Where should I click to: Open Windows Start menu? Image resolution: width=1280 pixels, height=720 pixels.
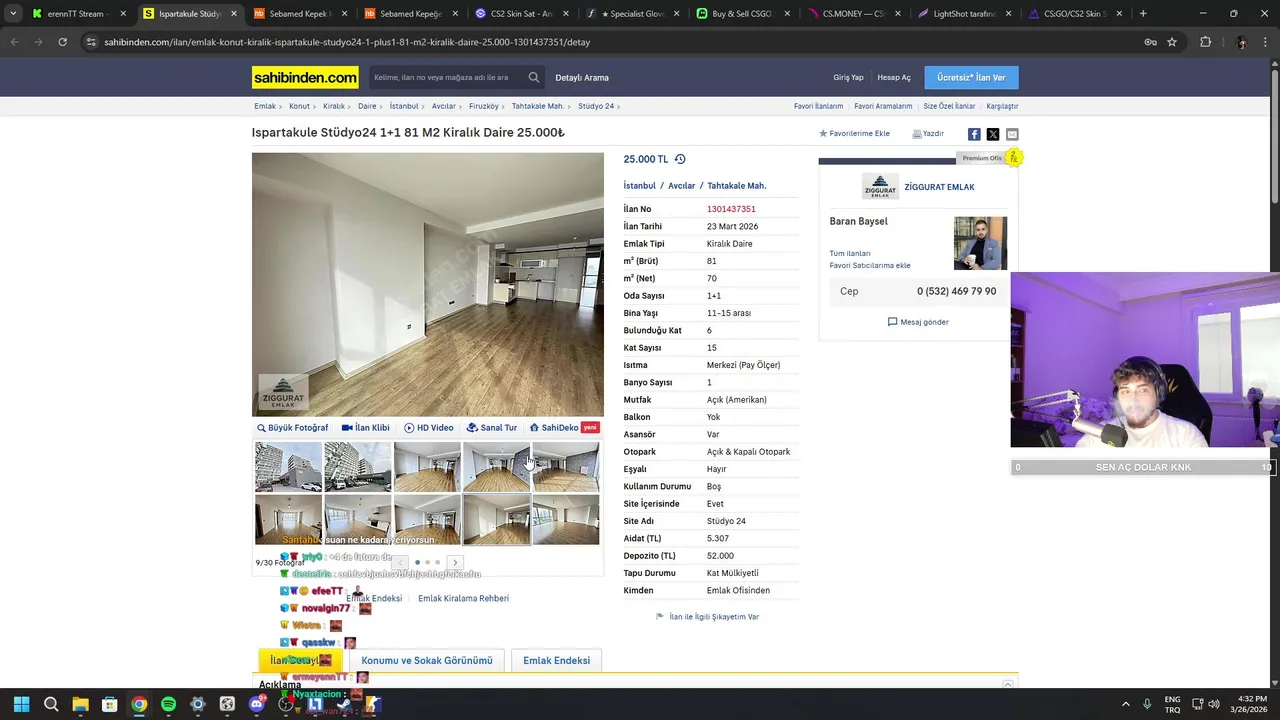click(21, 704)
